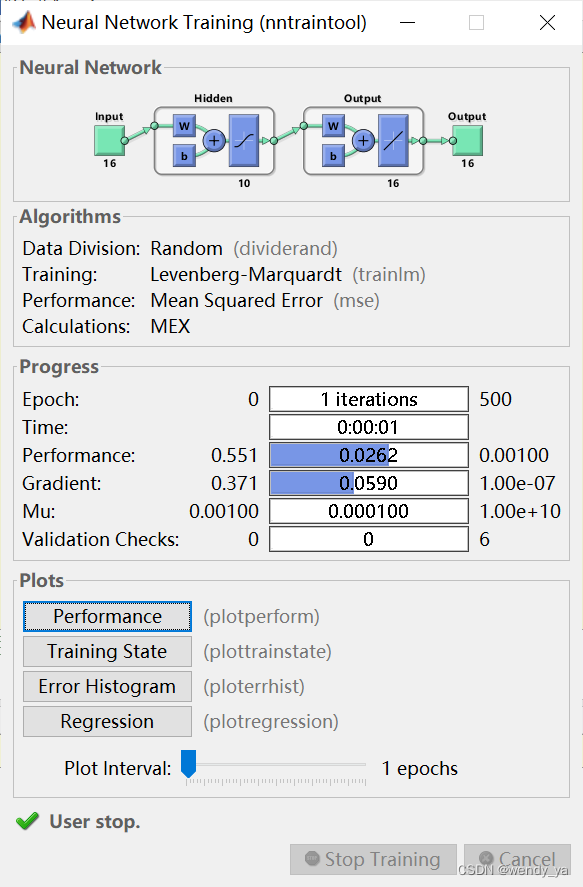583x887 pixels.
Task: Click the green checkmark status icon
Action: point(27,821)
